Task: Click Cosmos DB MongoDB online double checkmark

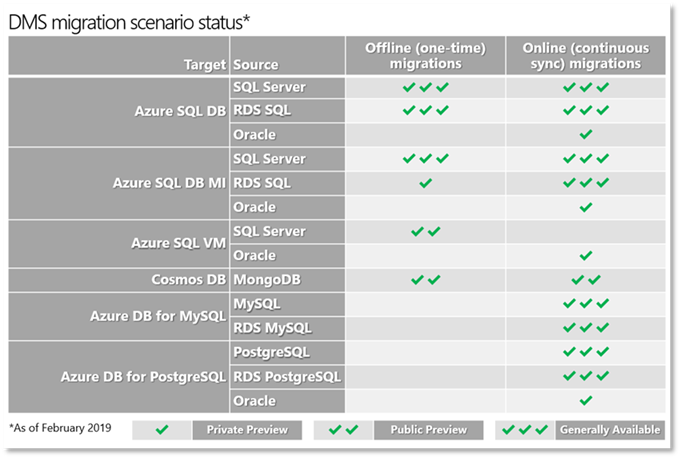Action: coord(586,280)
